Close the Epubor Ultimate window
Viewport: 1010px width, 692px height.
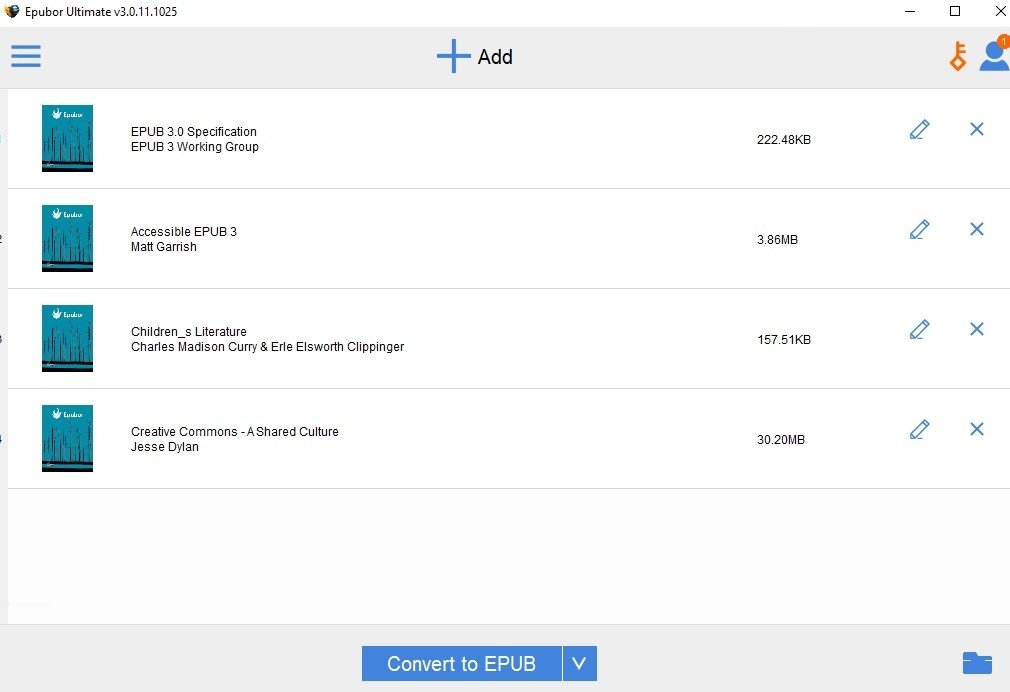tap(1000, 11)
